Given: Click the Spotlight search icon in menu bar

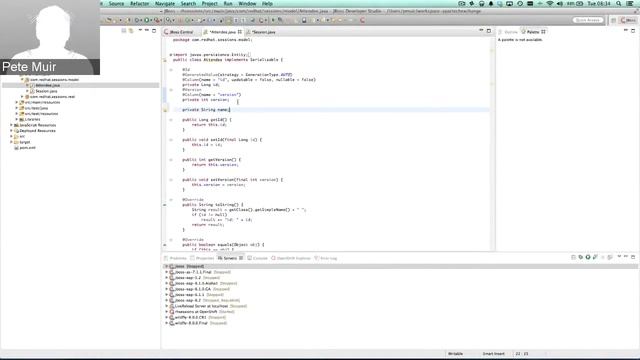Looking at the screenshot, I should point(619,3).
